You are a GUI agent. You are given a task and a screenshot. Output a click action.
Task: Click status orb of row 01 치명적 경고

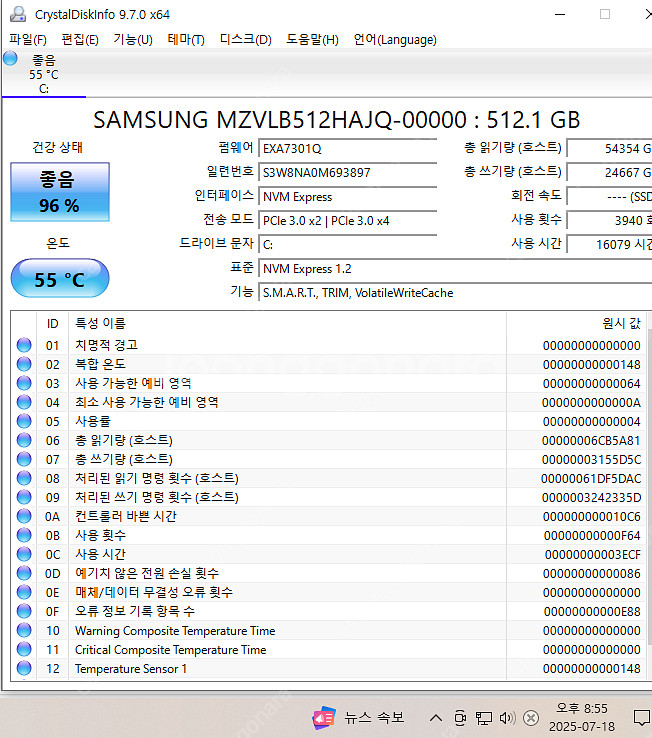tap(24, 345)
